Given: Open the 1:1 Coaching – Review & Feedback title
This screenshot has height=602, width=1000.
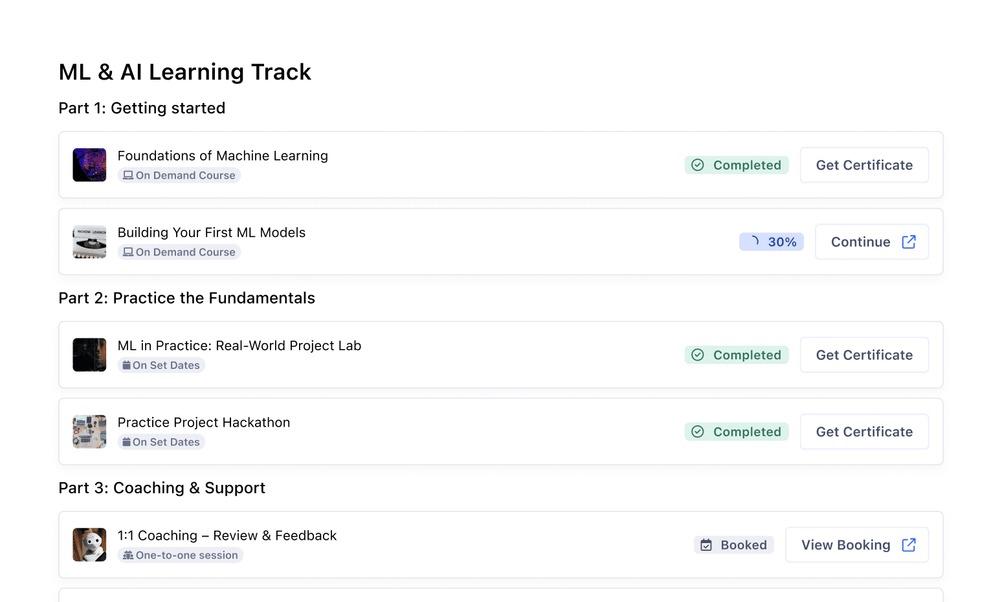Looking at the screenshot, I should pyautogui.click(x=227, y=536).
